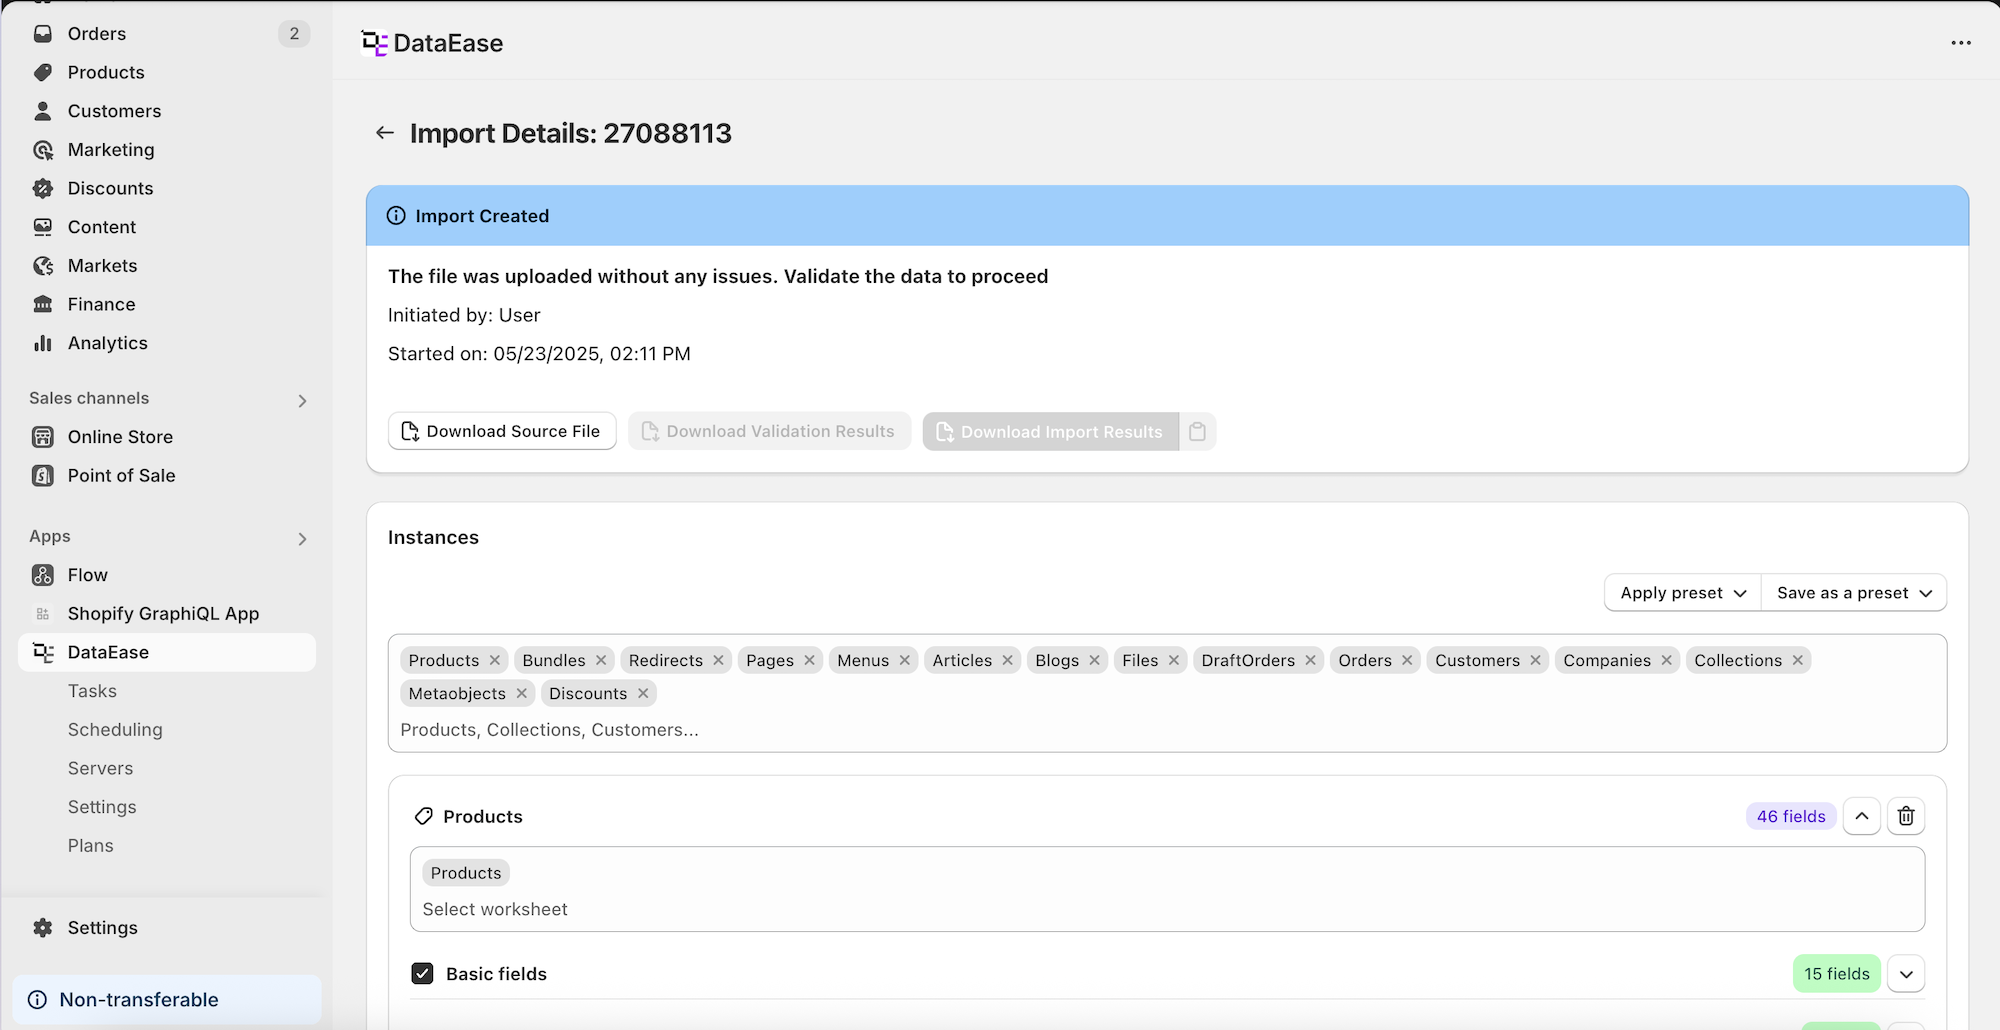The width and height of the screenshot is (2000, 1030).
Task: Click the Marketing target icon
Action: [43, 150]
